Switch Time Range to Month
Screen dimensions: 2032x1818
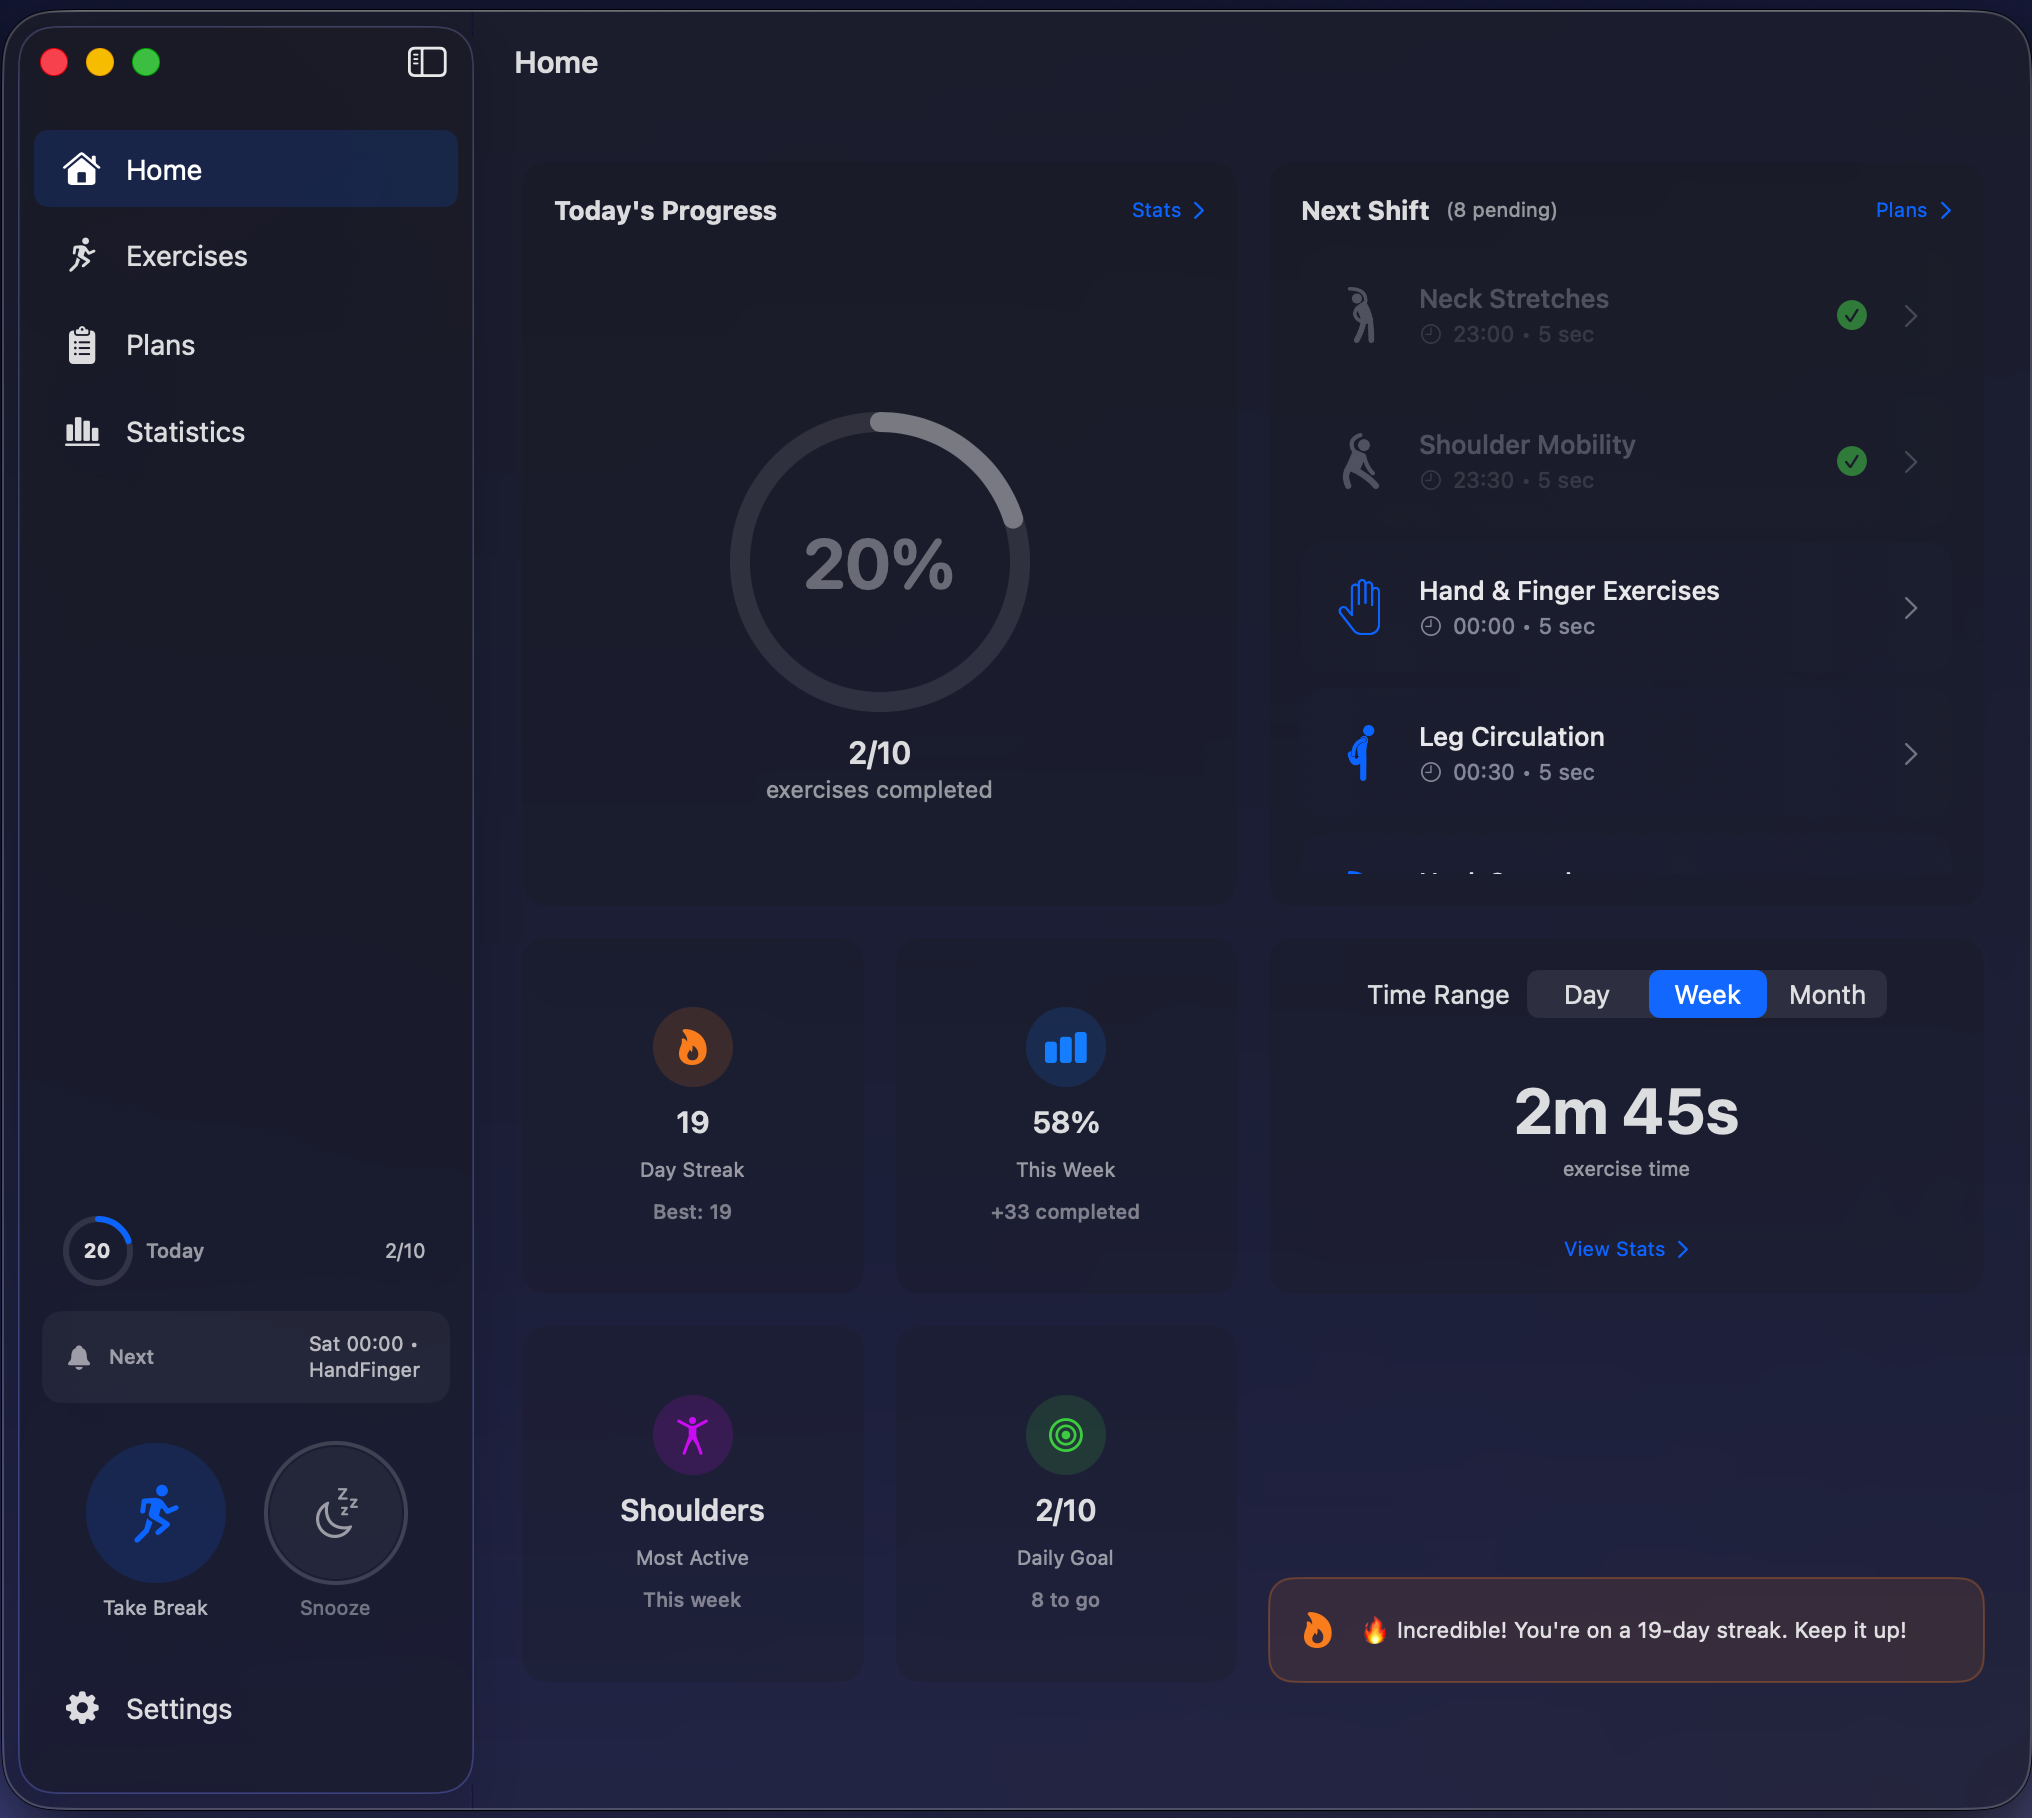(1826, 995)
